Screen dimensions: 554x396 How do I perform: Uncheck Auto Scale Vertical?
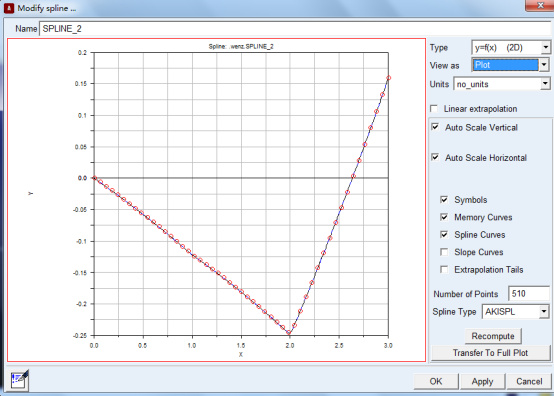[435, 127]
